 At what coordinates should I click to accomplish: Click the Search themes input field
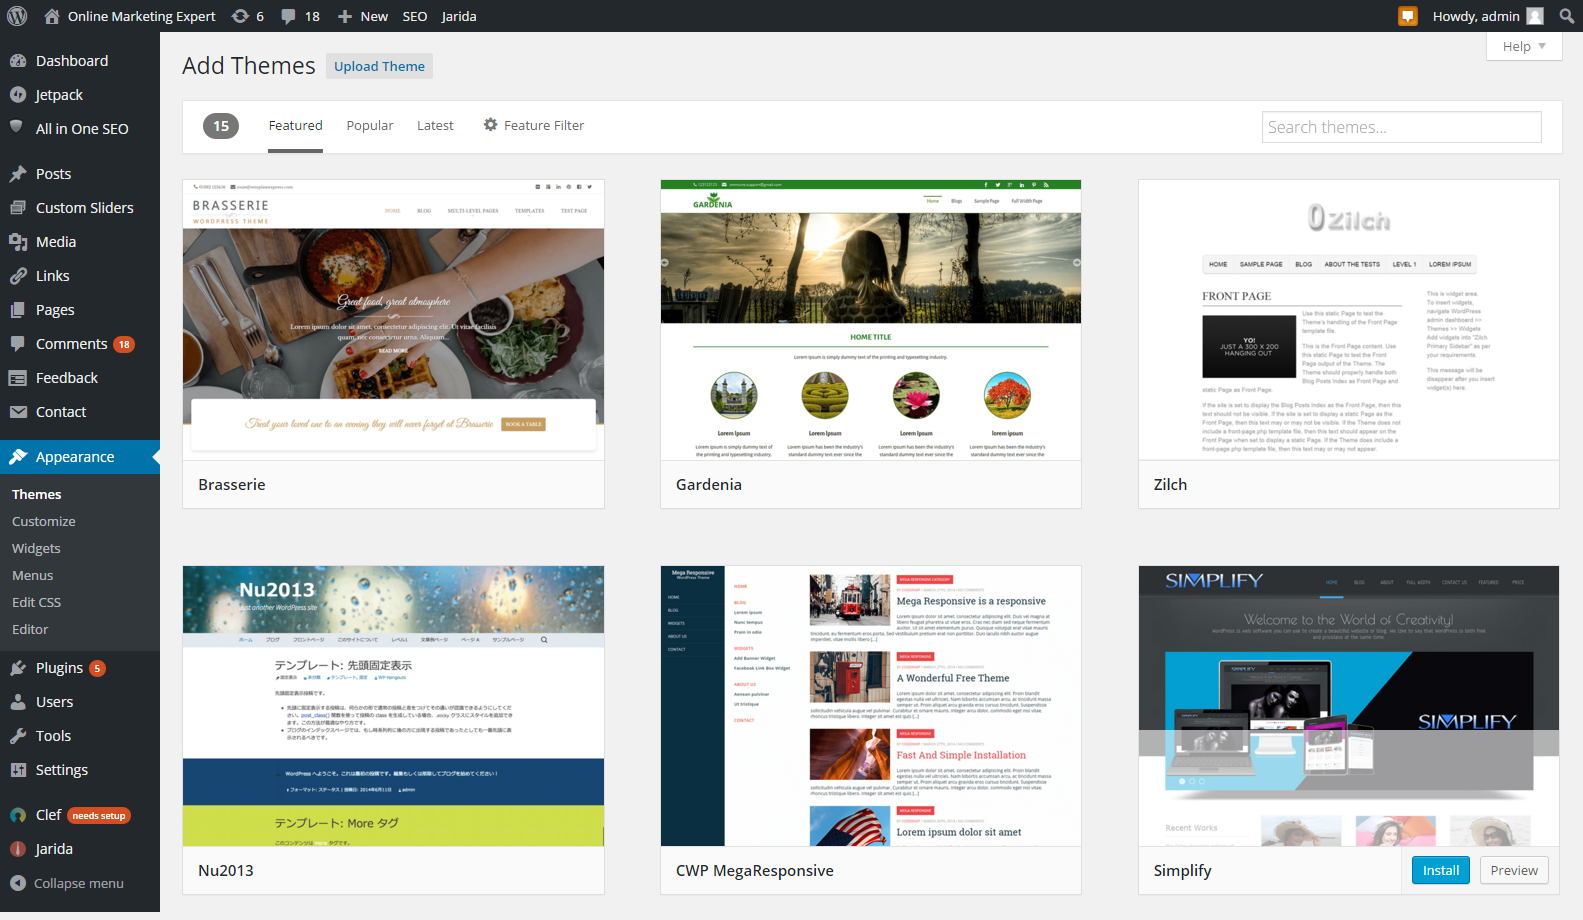[x=1401, y=127]
